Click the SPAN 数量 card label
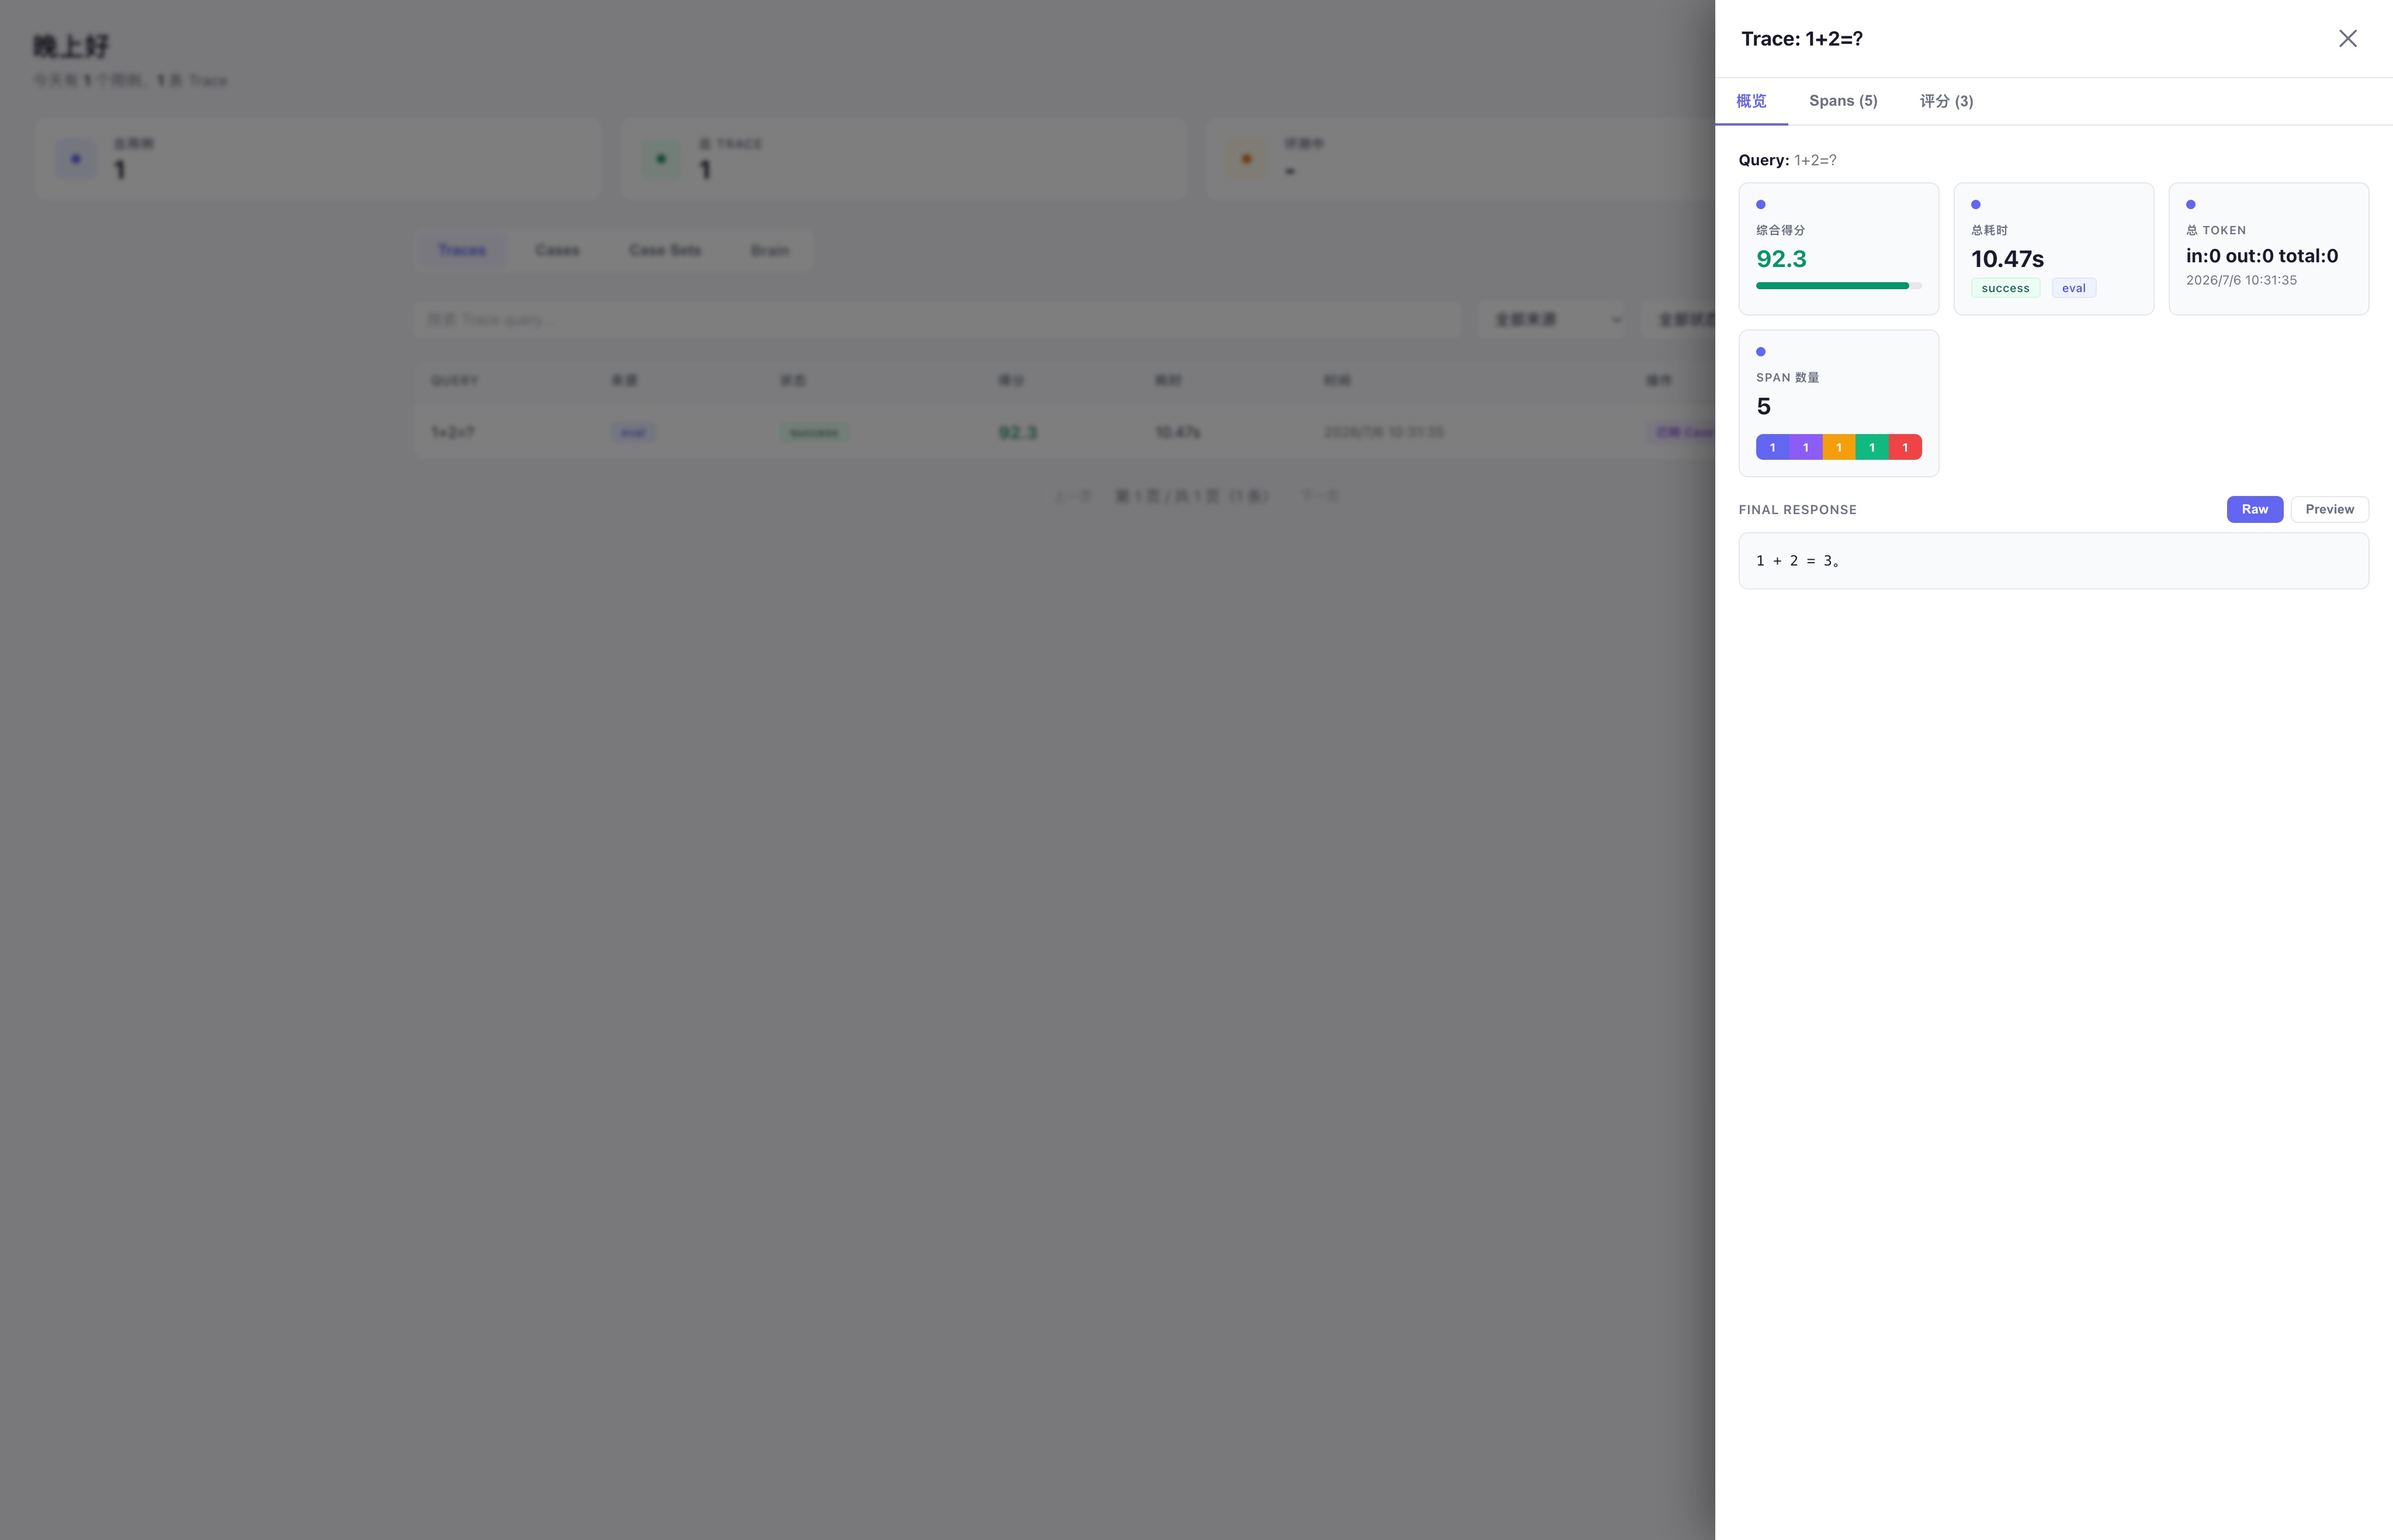 [1787, 377]
